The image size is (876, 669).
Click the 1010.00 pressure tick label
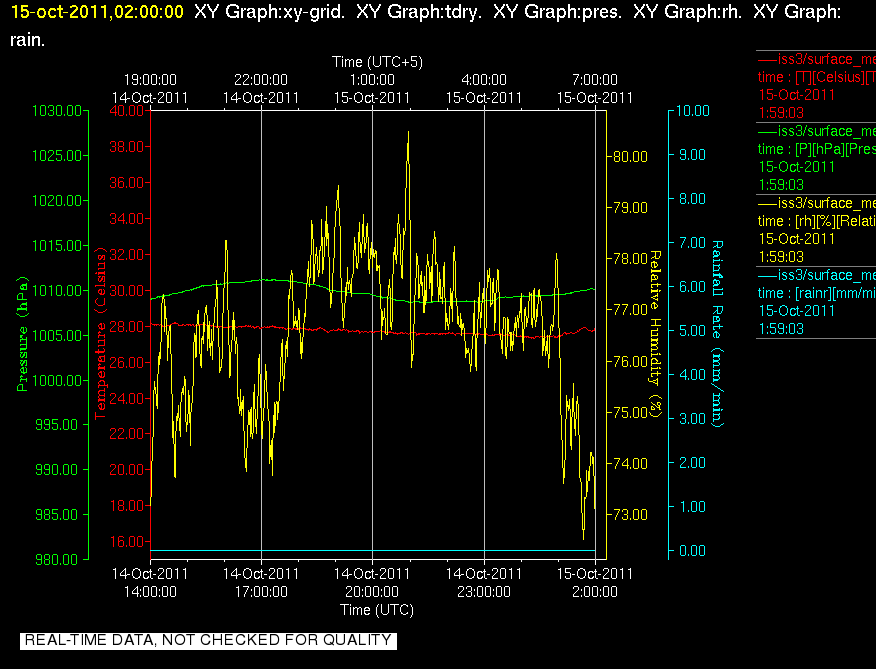(x=57, y=290)
